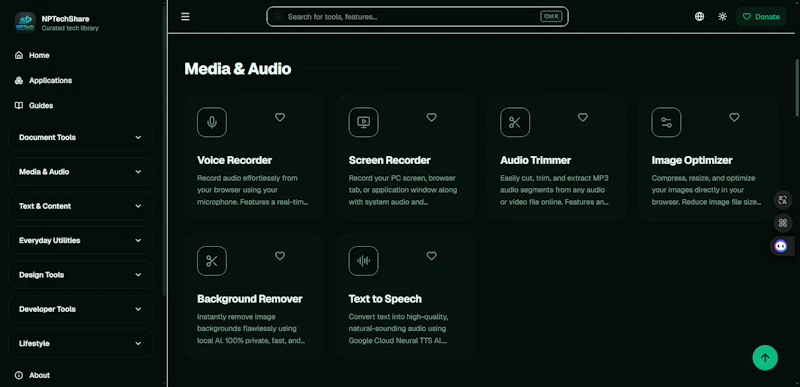This screenshot has height=387, width=800.
Task: Open the hamburger menu icon
Action: coord(185,17)
